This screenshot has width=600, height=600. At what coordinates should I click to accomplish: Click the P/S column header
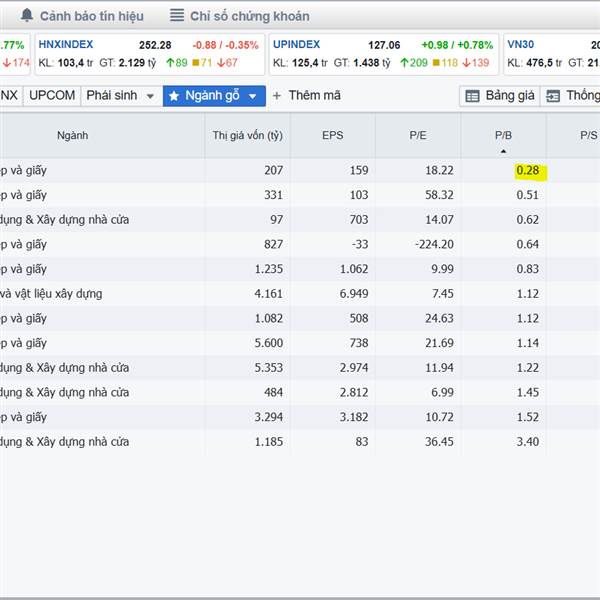pos(585,134)
